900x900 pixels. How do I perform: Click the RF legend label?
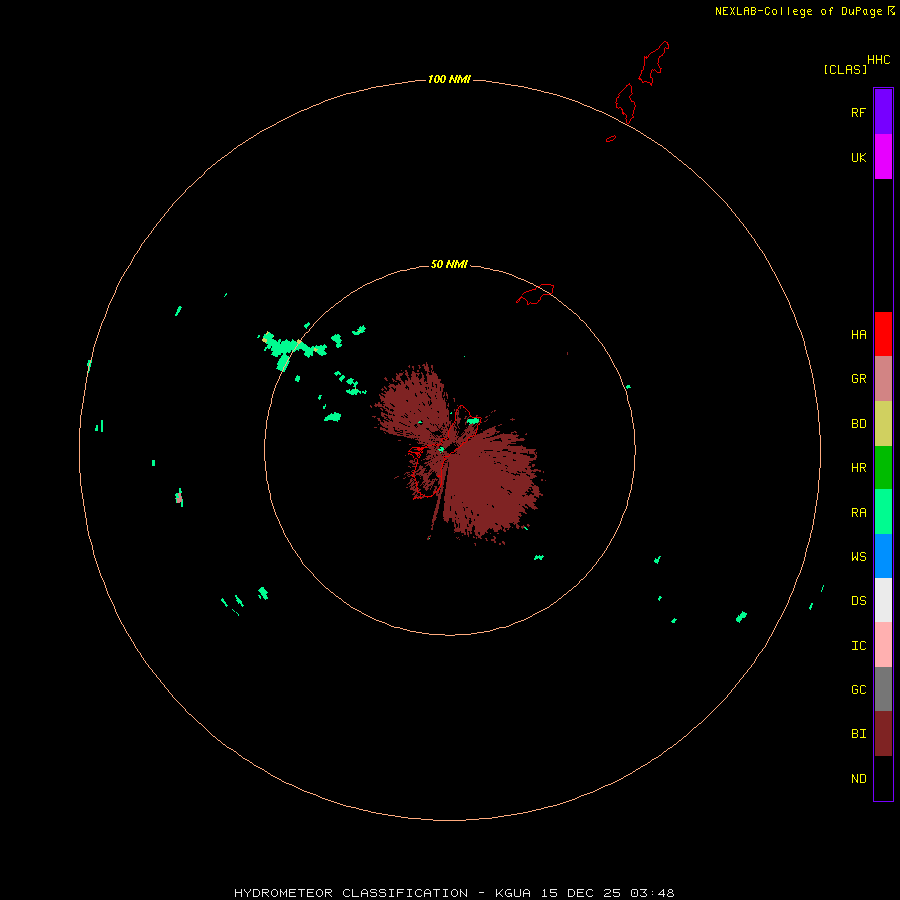coord(858,113)
